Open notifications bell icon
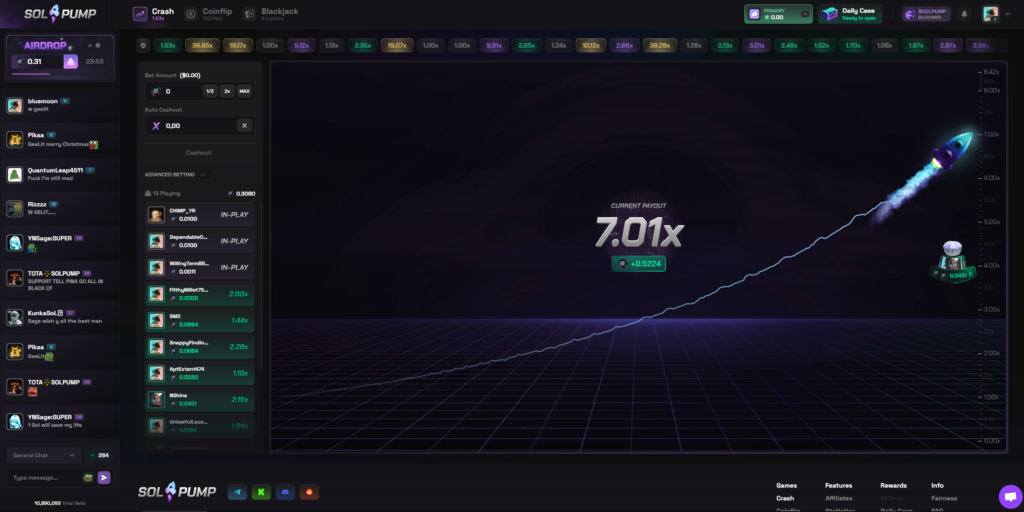 (964, 14)
